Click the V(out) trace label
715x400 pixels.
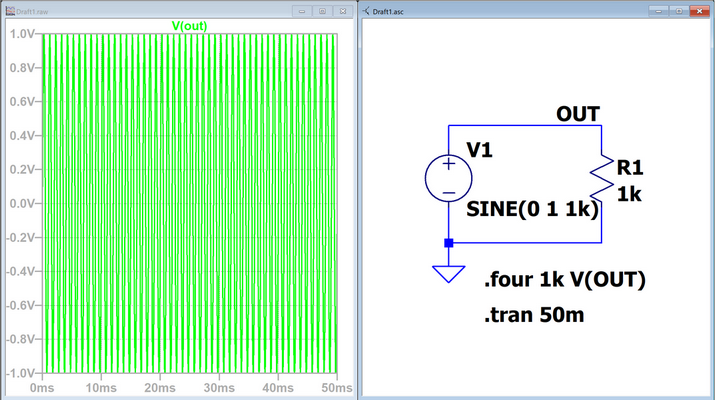coord(189,25)
